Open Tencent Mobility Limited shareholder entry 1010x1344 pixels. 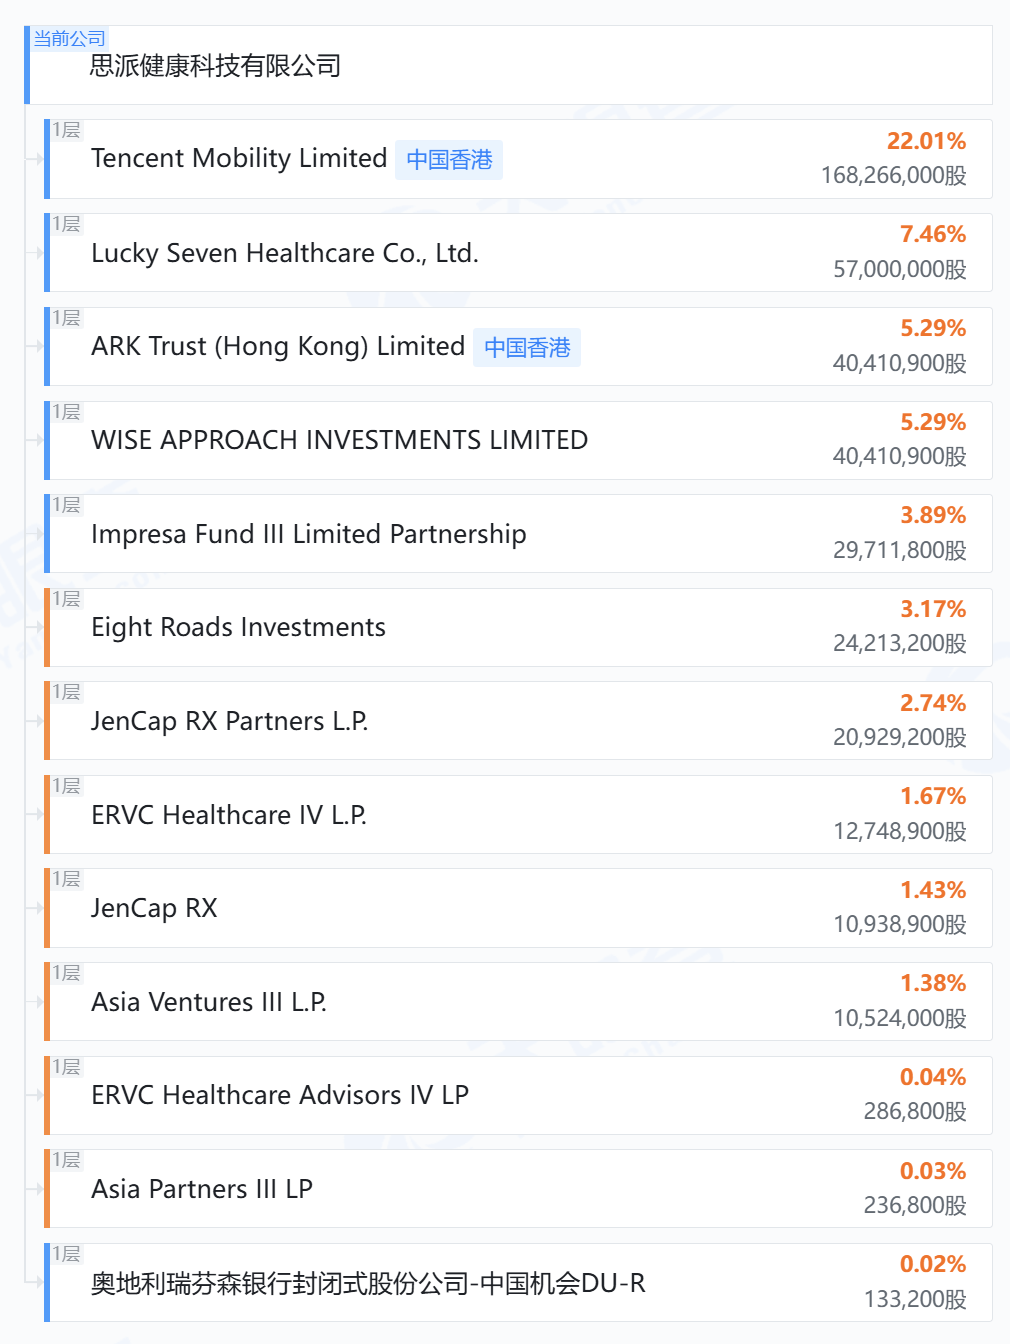[x=238, y=159]
